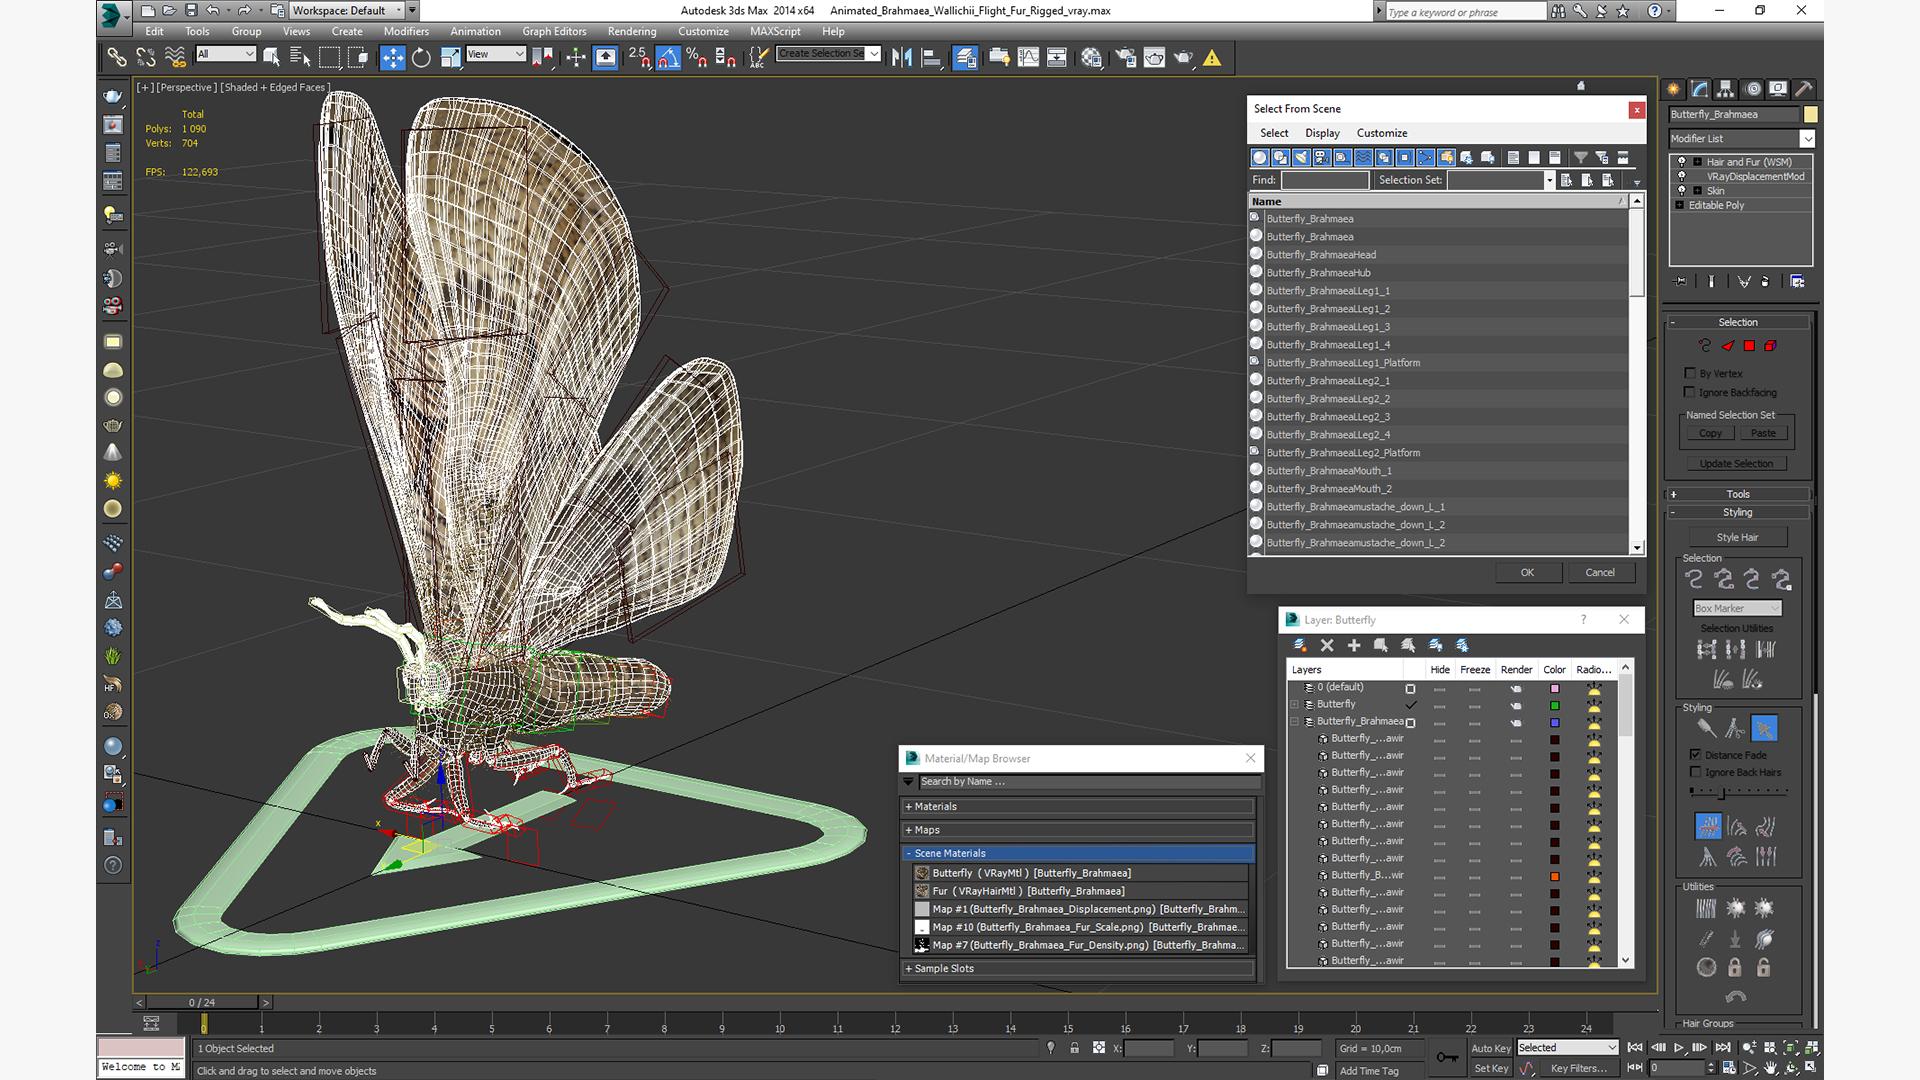
Task: Toggle the Percent Snap tool
Action: pos(697,58)
